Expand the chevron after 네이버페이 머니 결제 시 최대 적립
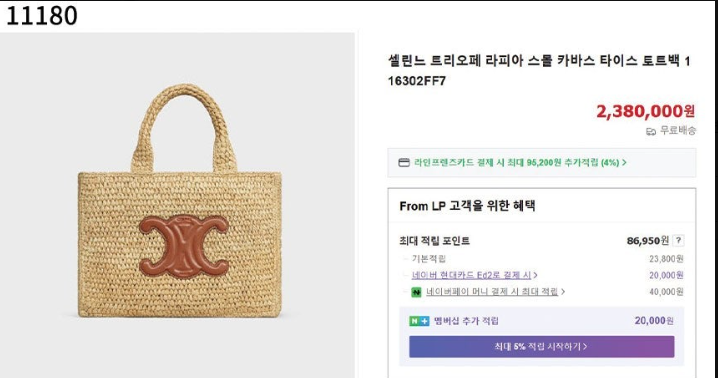 563,291
